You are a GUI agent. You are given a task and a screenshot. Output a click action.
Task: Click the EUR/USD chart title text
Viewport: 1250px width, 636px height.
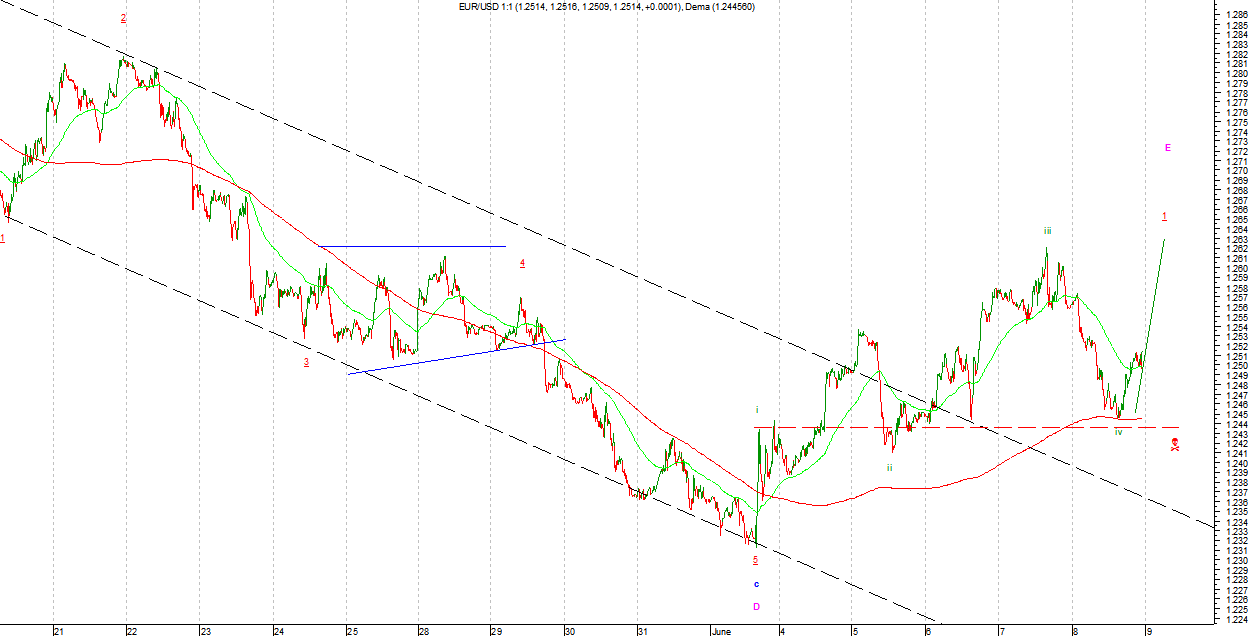pos(600,7)
